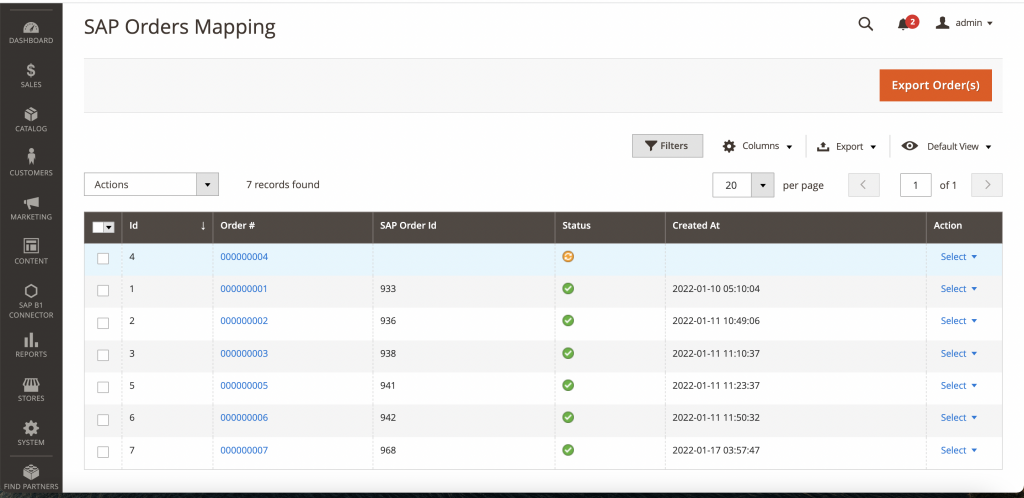Check the row for order 000000007
Image resolution: width=1024 pixels, height=498 pixels.
(x=103, y=452)
